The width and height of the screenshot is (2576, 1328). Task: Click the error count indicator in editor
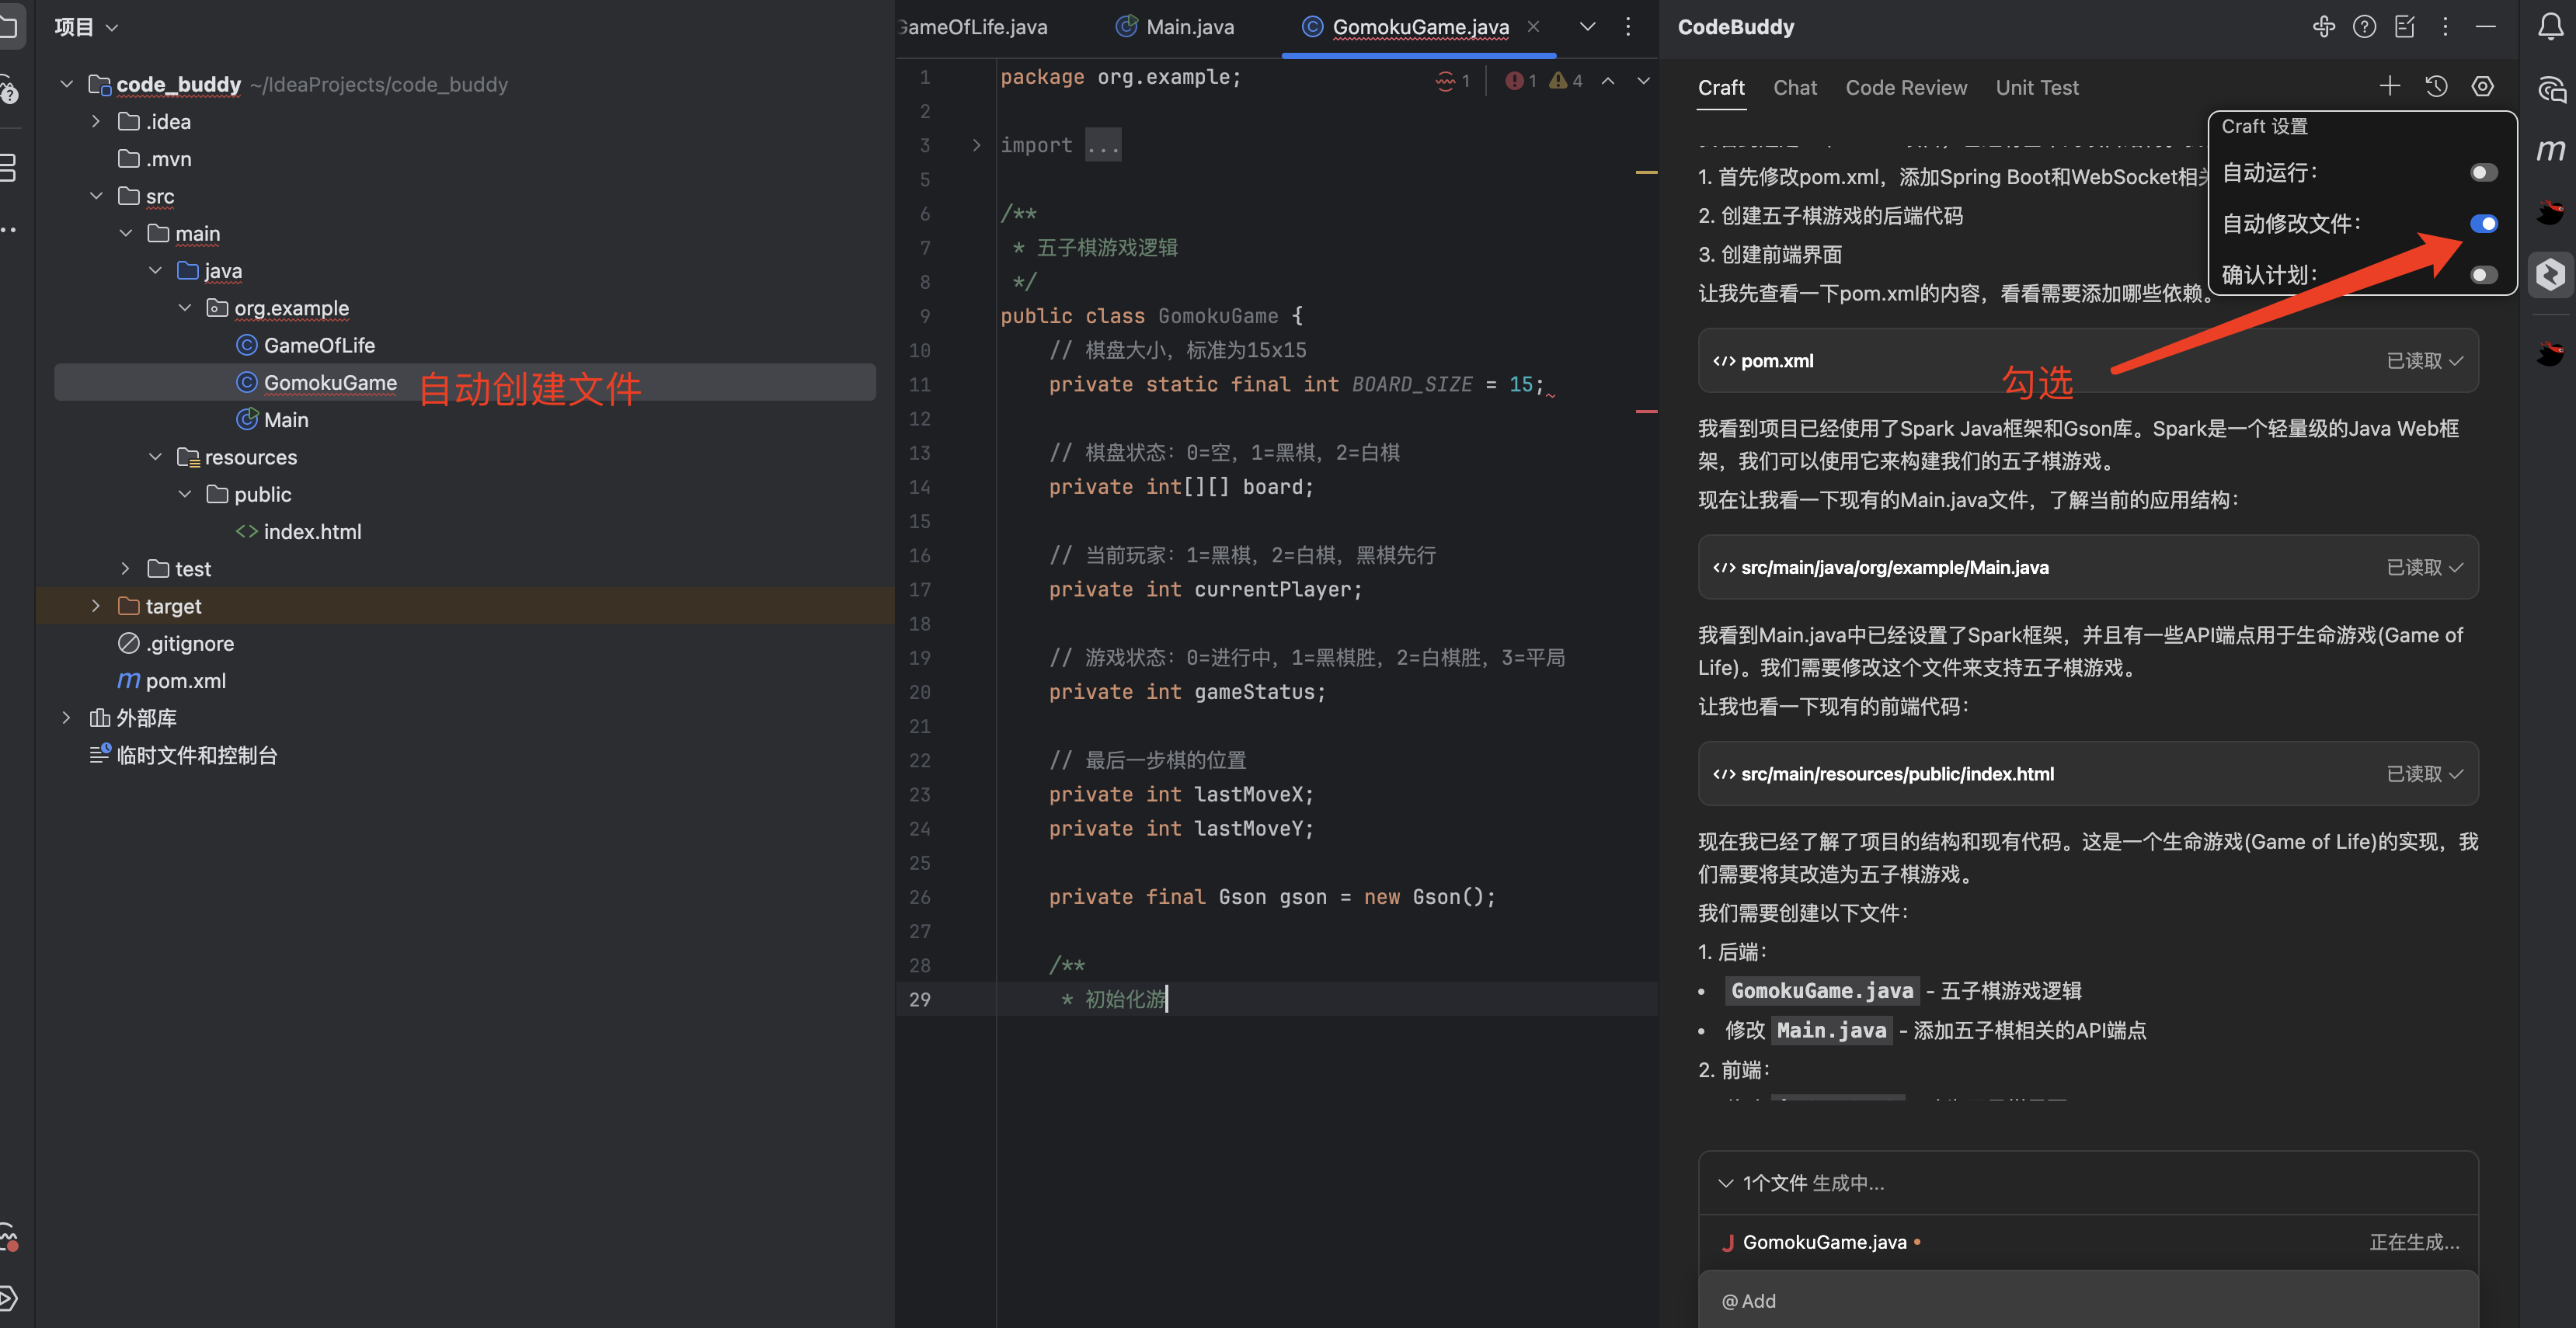point(1520,81)
